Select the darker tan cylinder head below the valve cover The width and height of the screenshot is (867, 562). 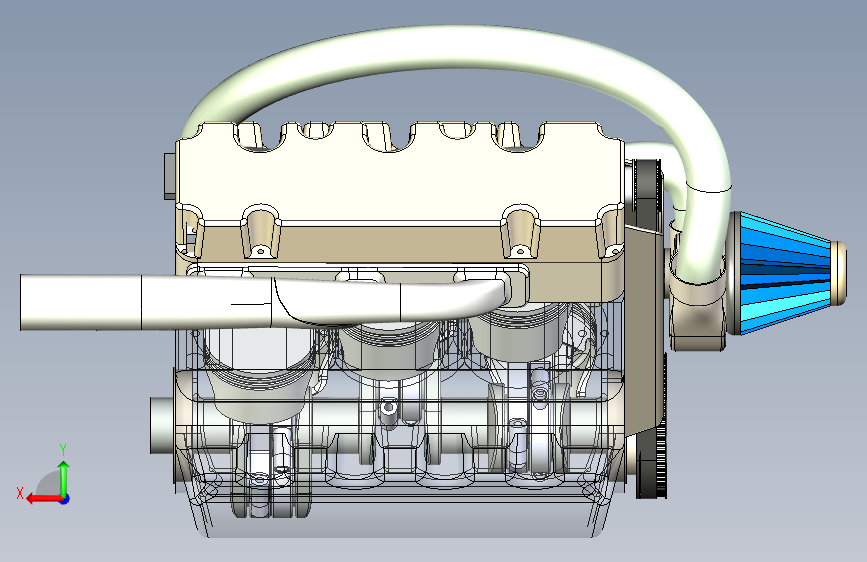(x=400, y=243)
